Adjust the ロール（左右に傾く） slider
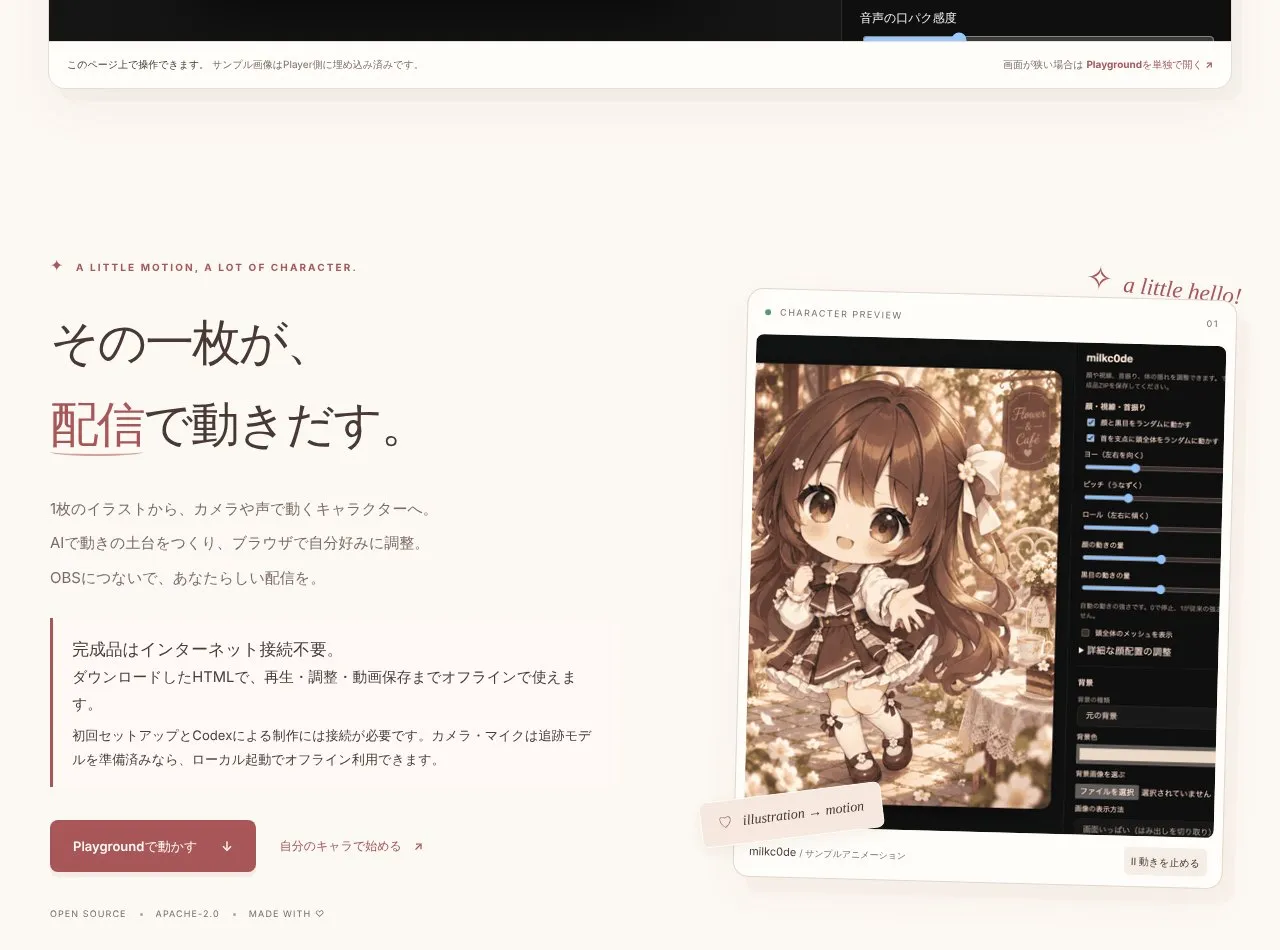1280x950 pixels. point(1152,529)
